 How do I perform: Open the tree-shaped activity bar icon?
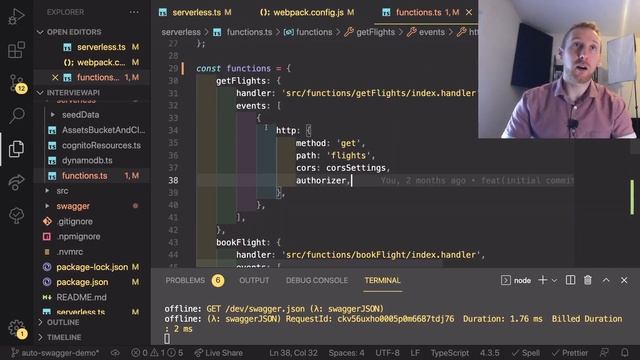click(16, 215)
